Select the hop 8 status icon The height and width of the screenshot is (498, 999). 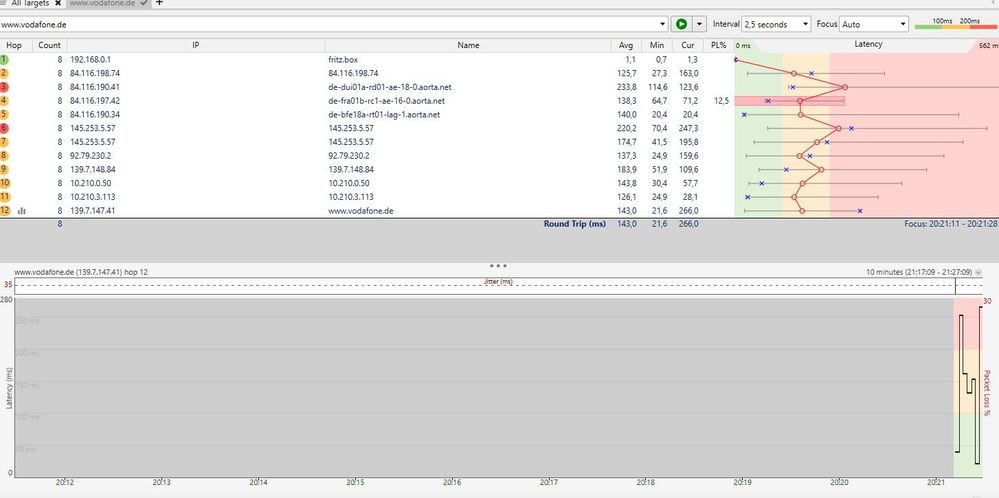[4, 155]
